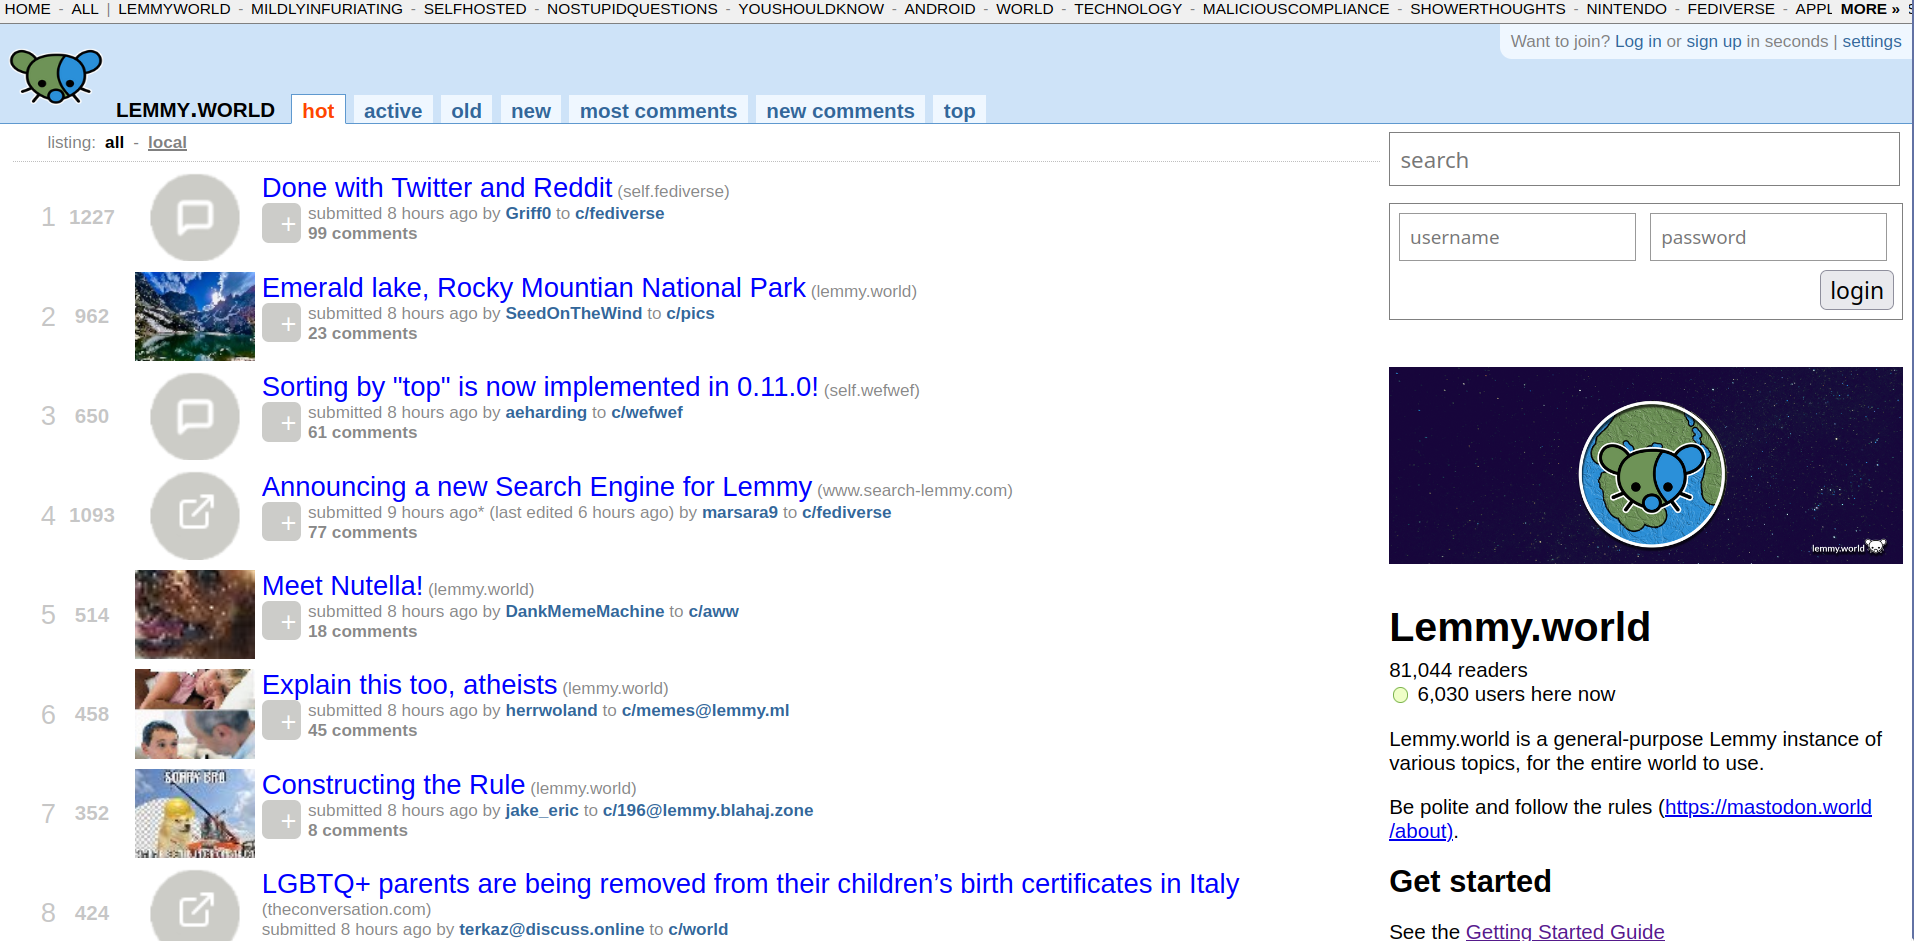This screenshot has height=941, width=1914.
Task: View user Griff0's profile
Action: point(528,214)
